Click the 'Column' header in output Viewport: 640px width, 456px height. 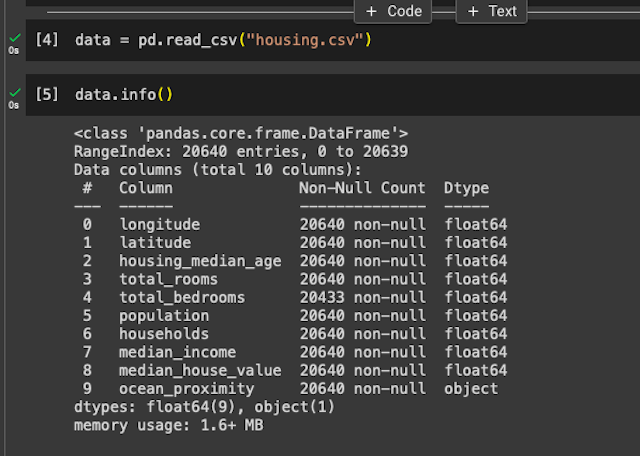(146, 188)
